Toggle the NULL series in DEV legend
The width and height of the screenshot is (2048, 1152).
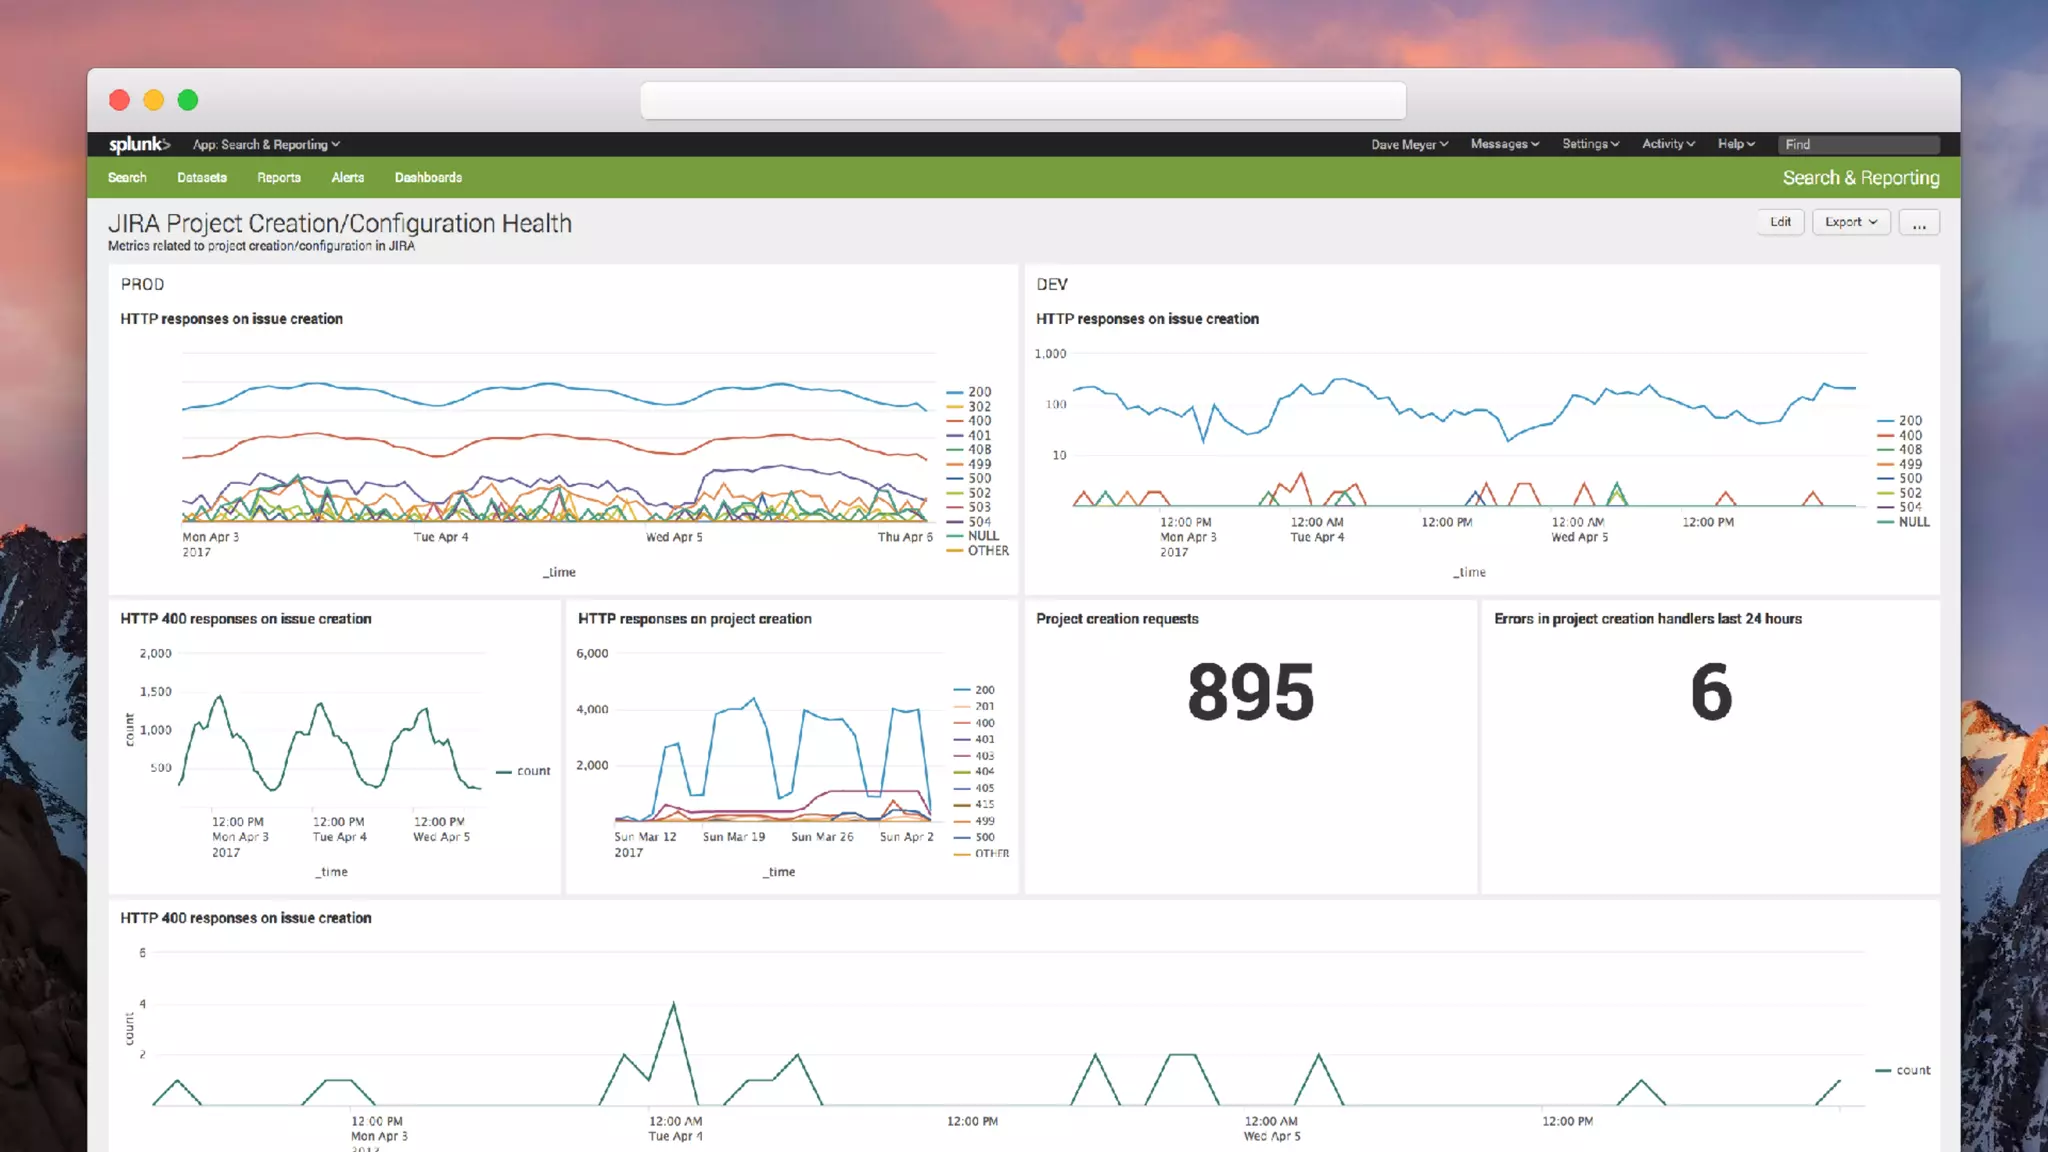[x=1913, y=522]
